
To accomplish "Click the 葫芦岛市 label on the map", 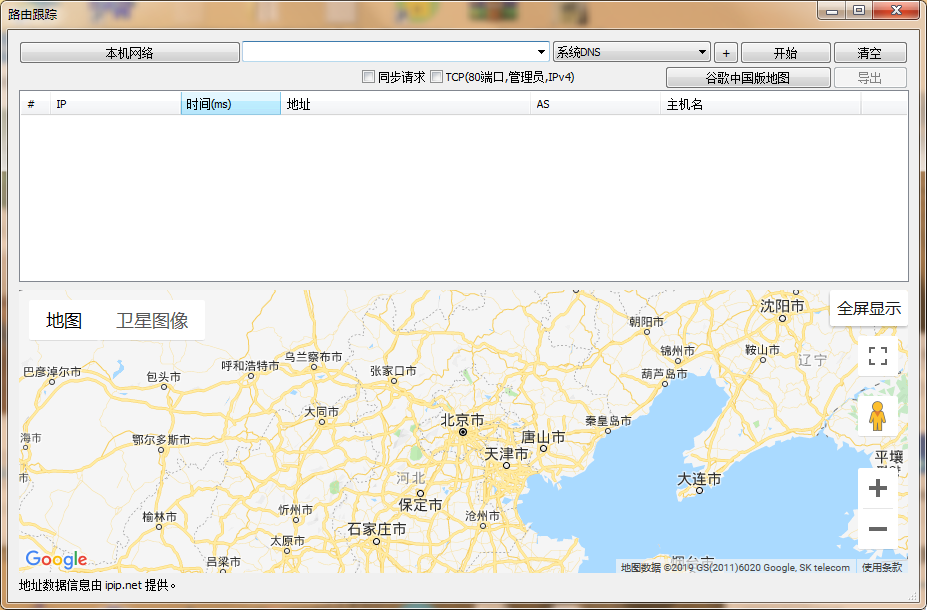I will click(665, 374).
